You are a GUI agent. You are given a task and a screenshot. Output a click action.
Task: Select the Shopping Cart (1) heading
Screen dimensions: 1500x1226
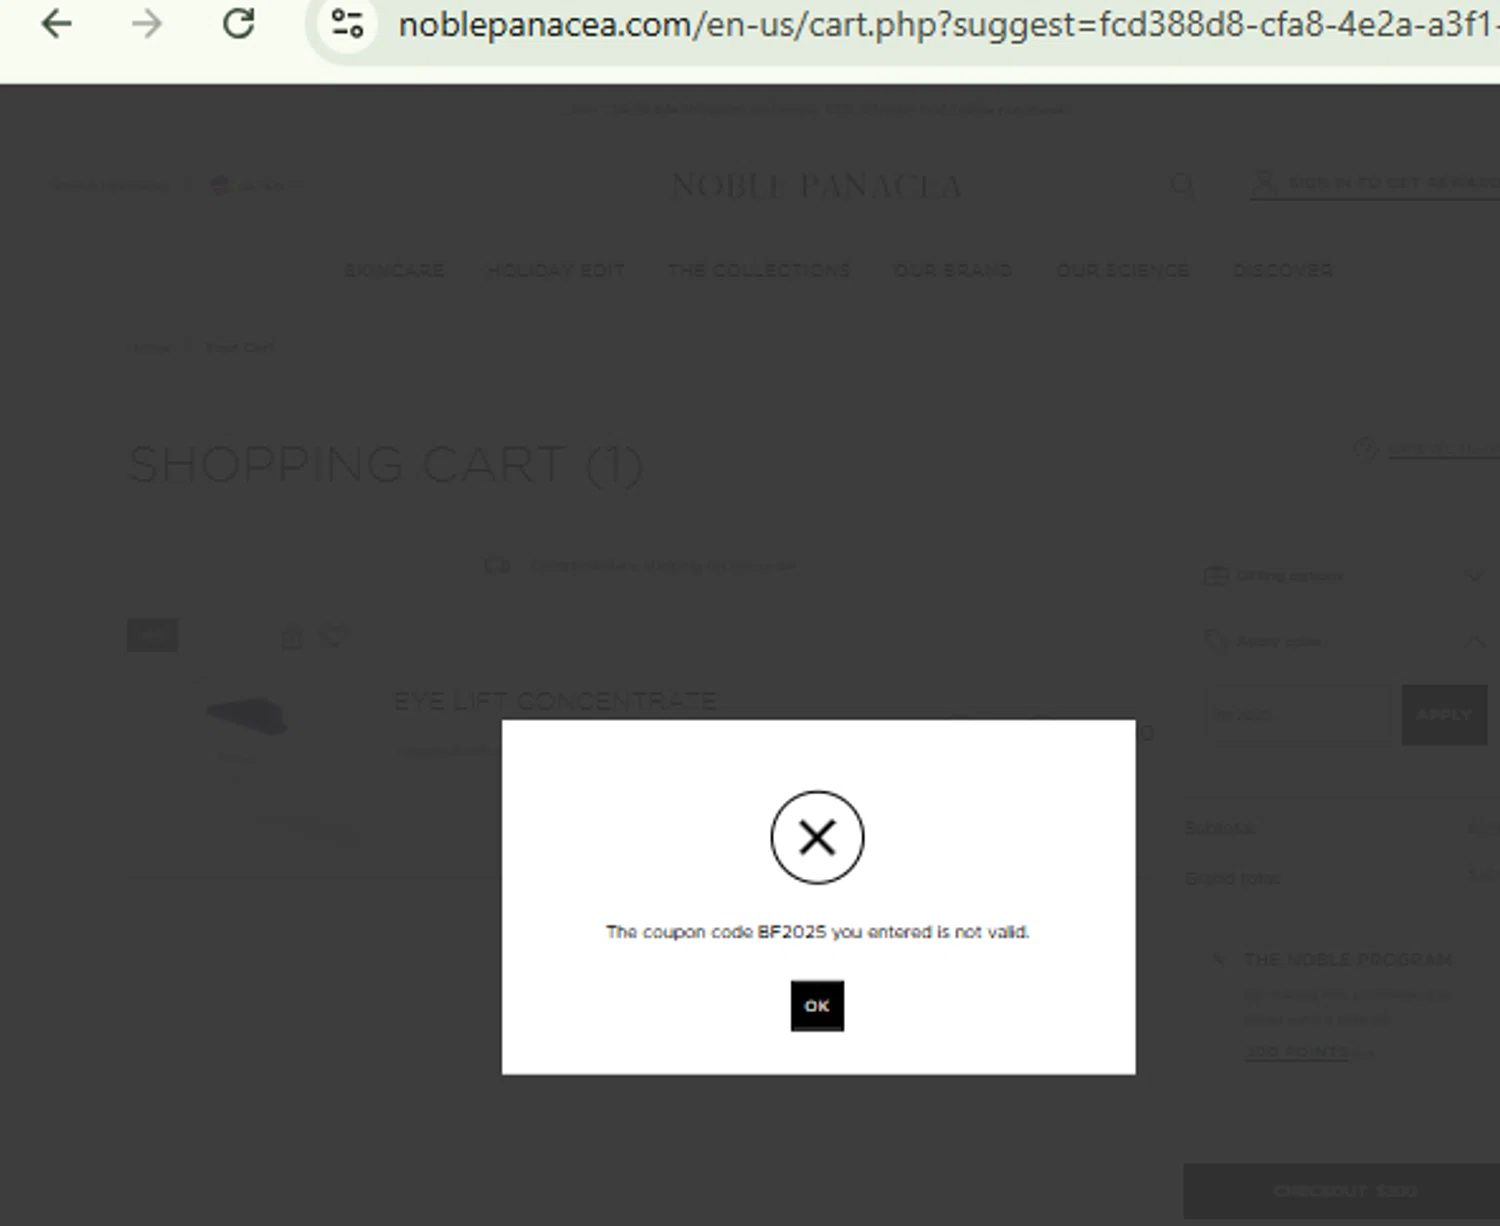(386, 465)
